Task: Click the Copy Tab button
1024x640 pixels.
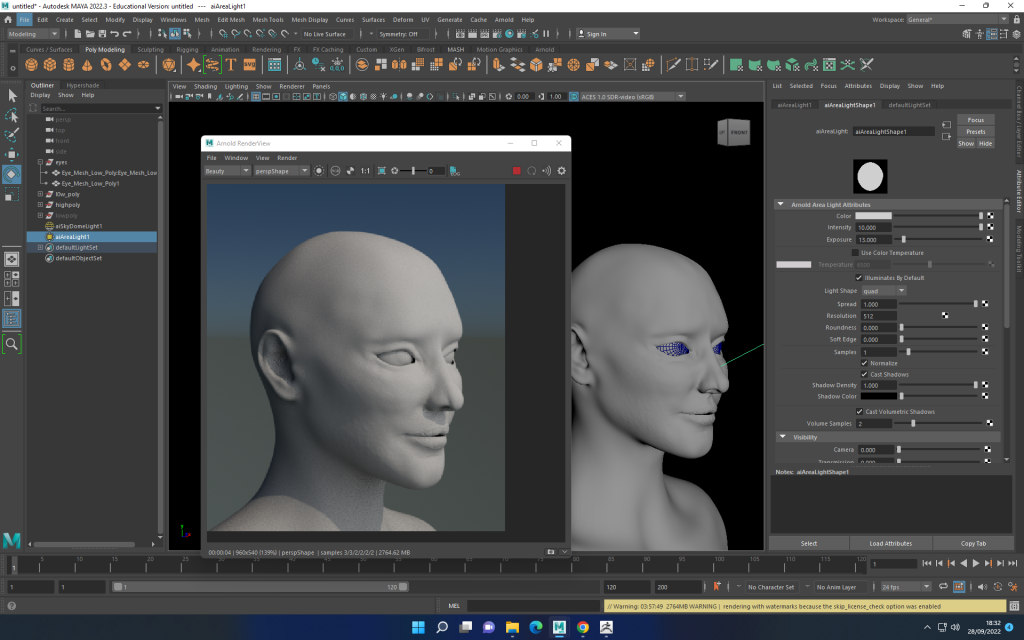Action: [973, 543]
